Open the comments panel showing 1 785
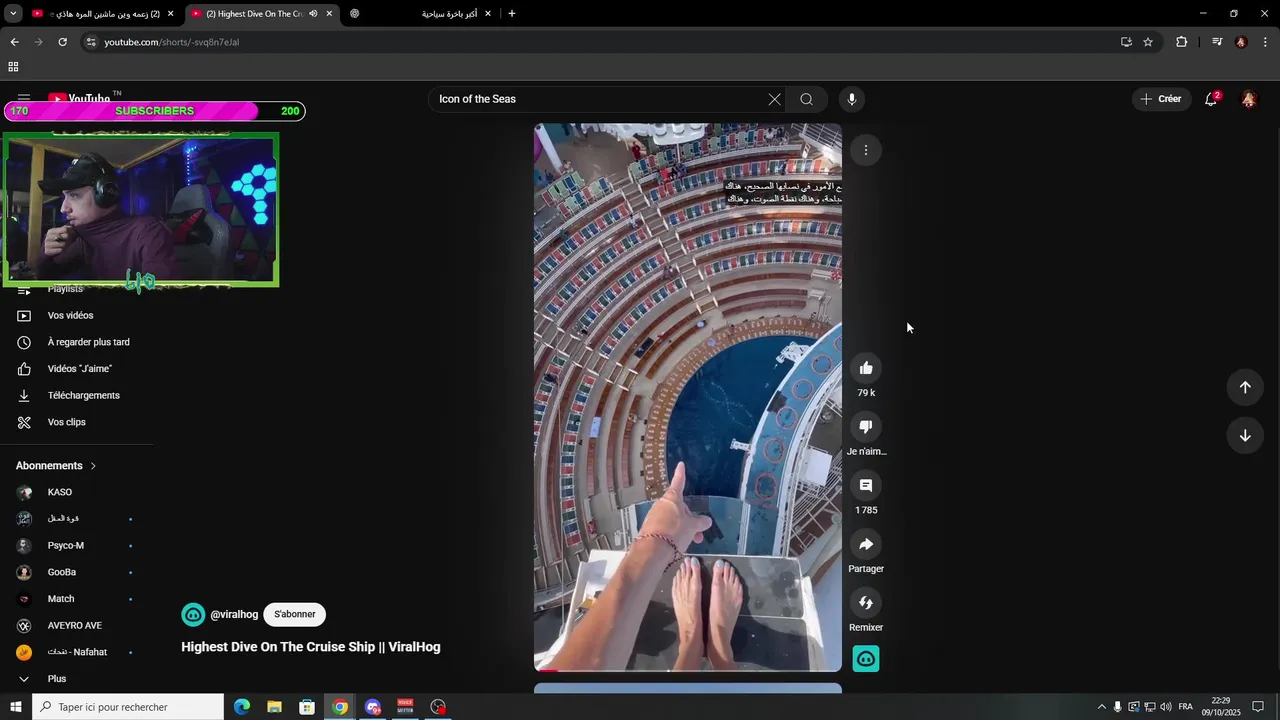Image resolution: width=1280 pixels, height=720 pixels. (x=866, y=485)
